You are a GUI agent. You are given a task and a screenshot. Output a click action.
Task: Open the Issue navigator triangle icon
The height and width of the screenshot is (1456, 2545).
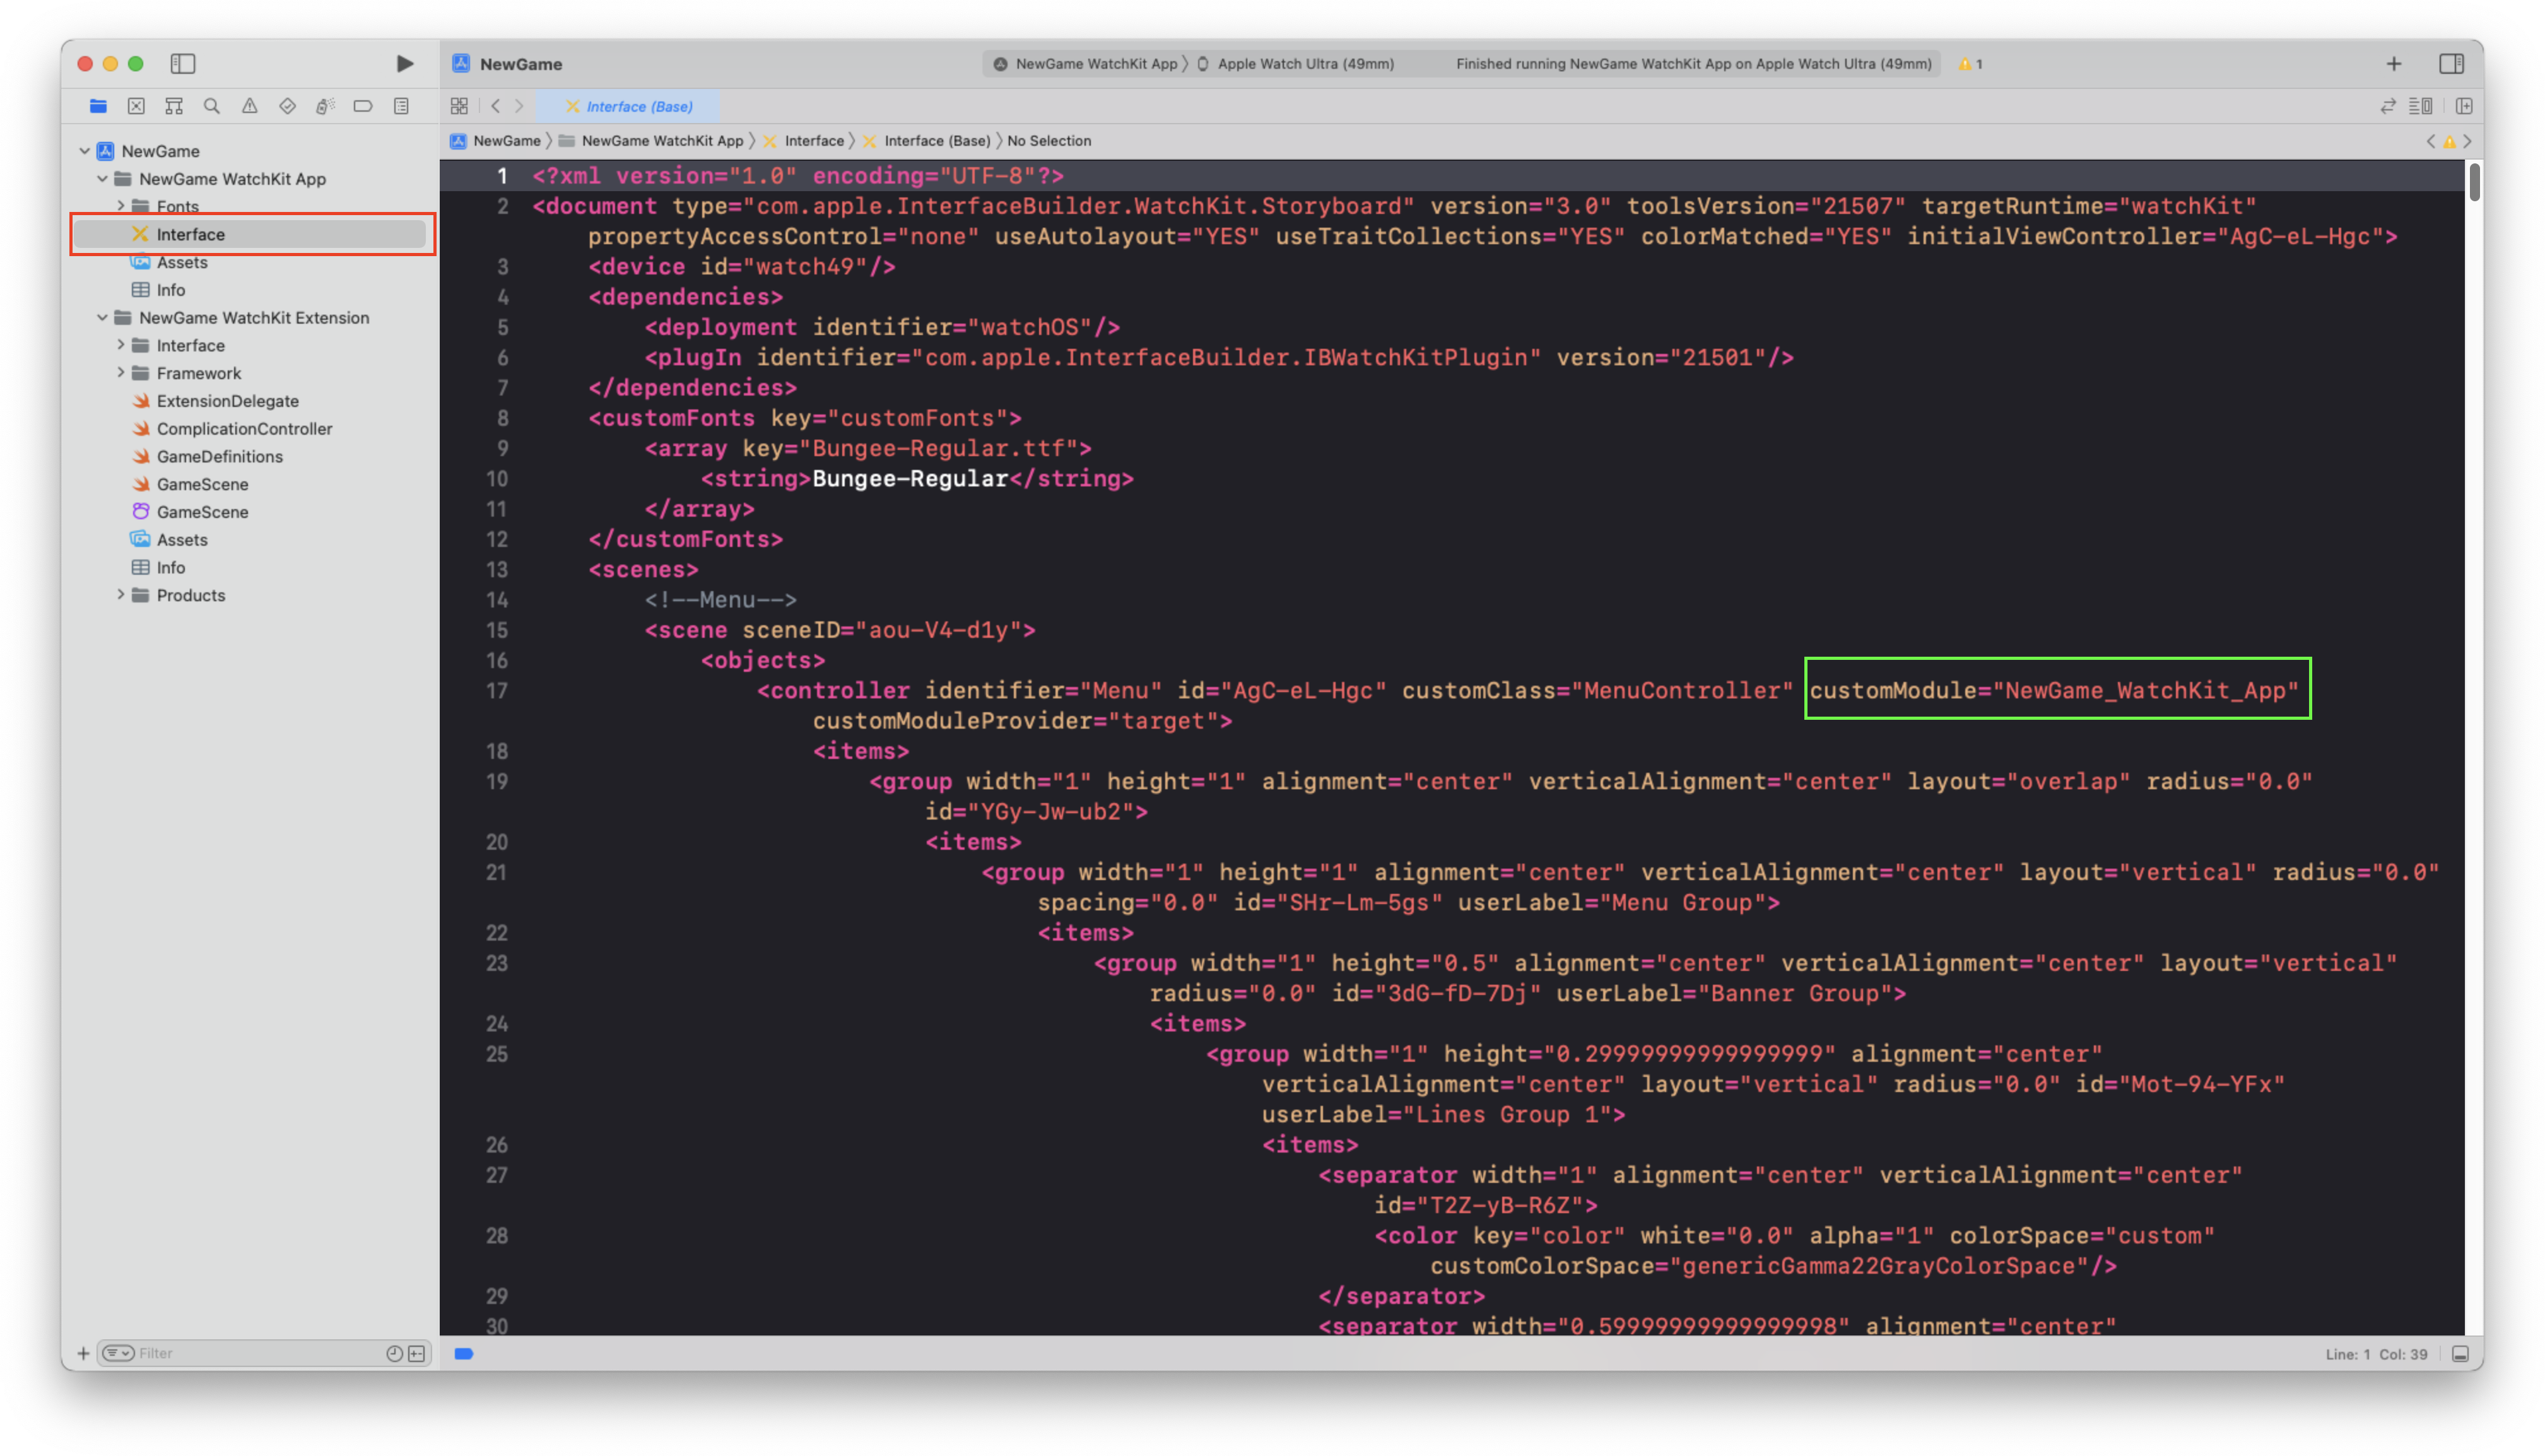(x=249, y=106)
